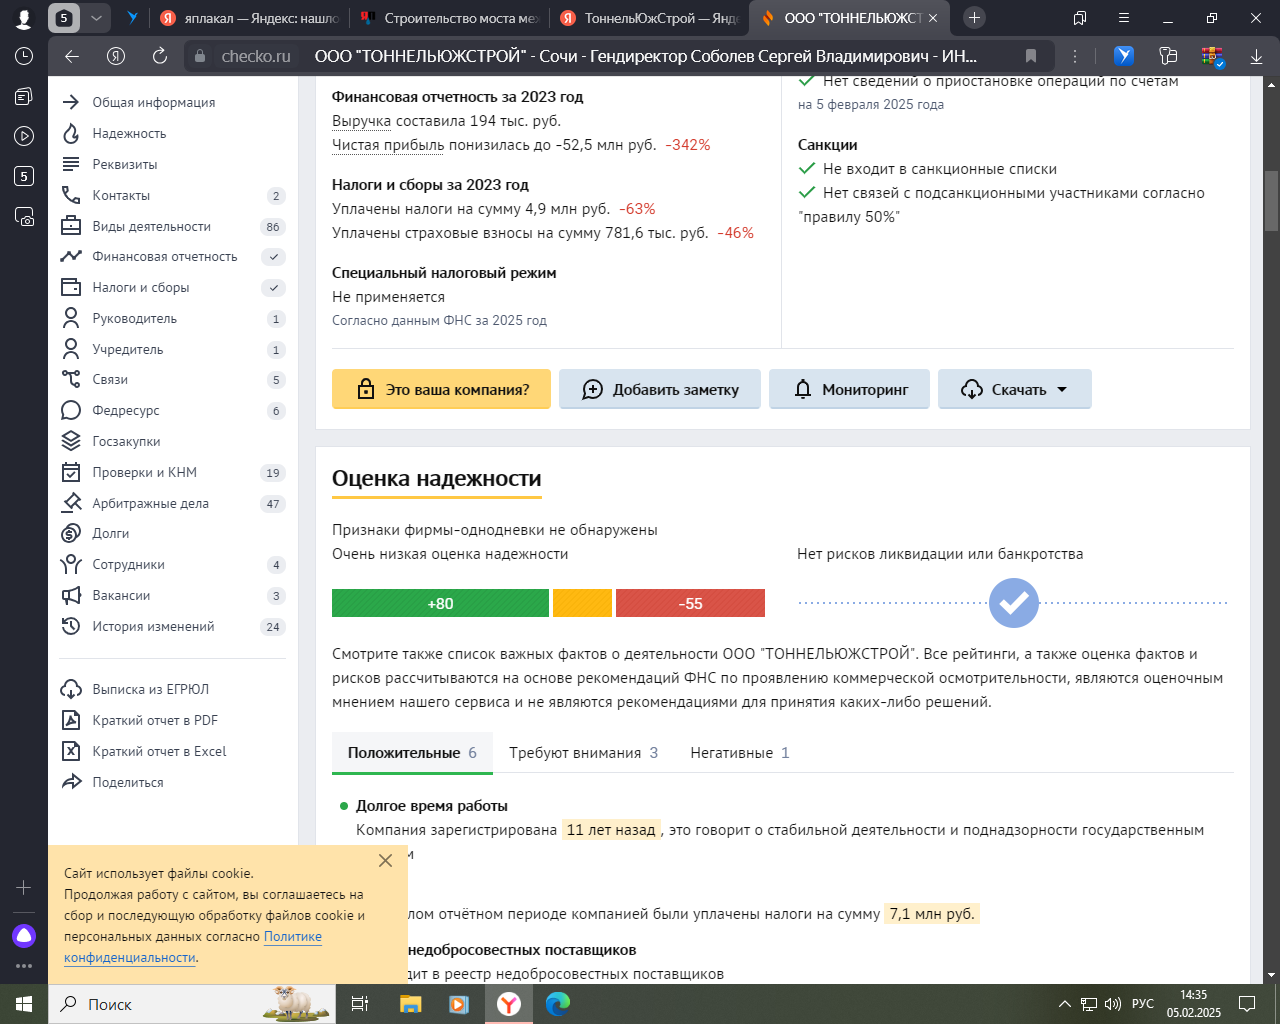Click the Добавить заметку button
Screen dimensions: 1280x1024
[660, 389]
